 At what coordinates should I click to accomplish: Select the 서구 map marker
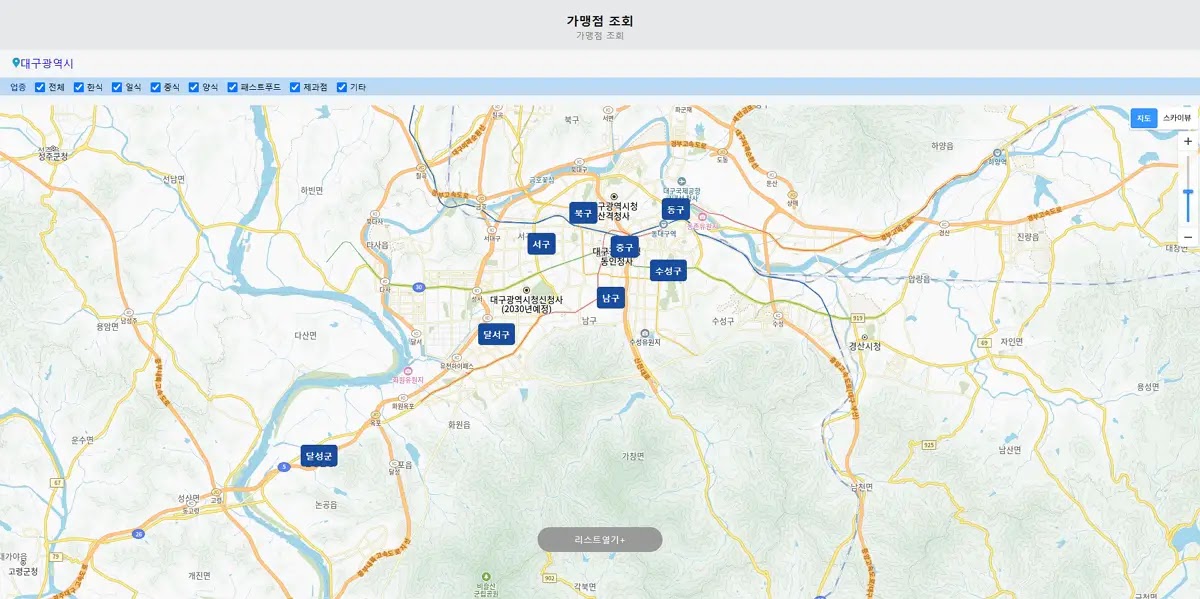pos(542,244)
